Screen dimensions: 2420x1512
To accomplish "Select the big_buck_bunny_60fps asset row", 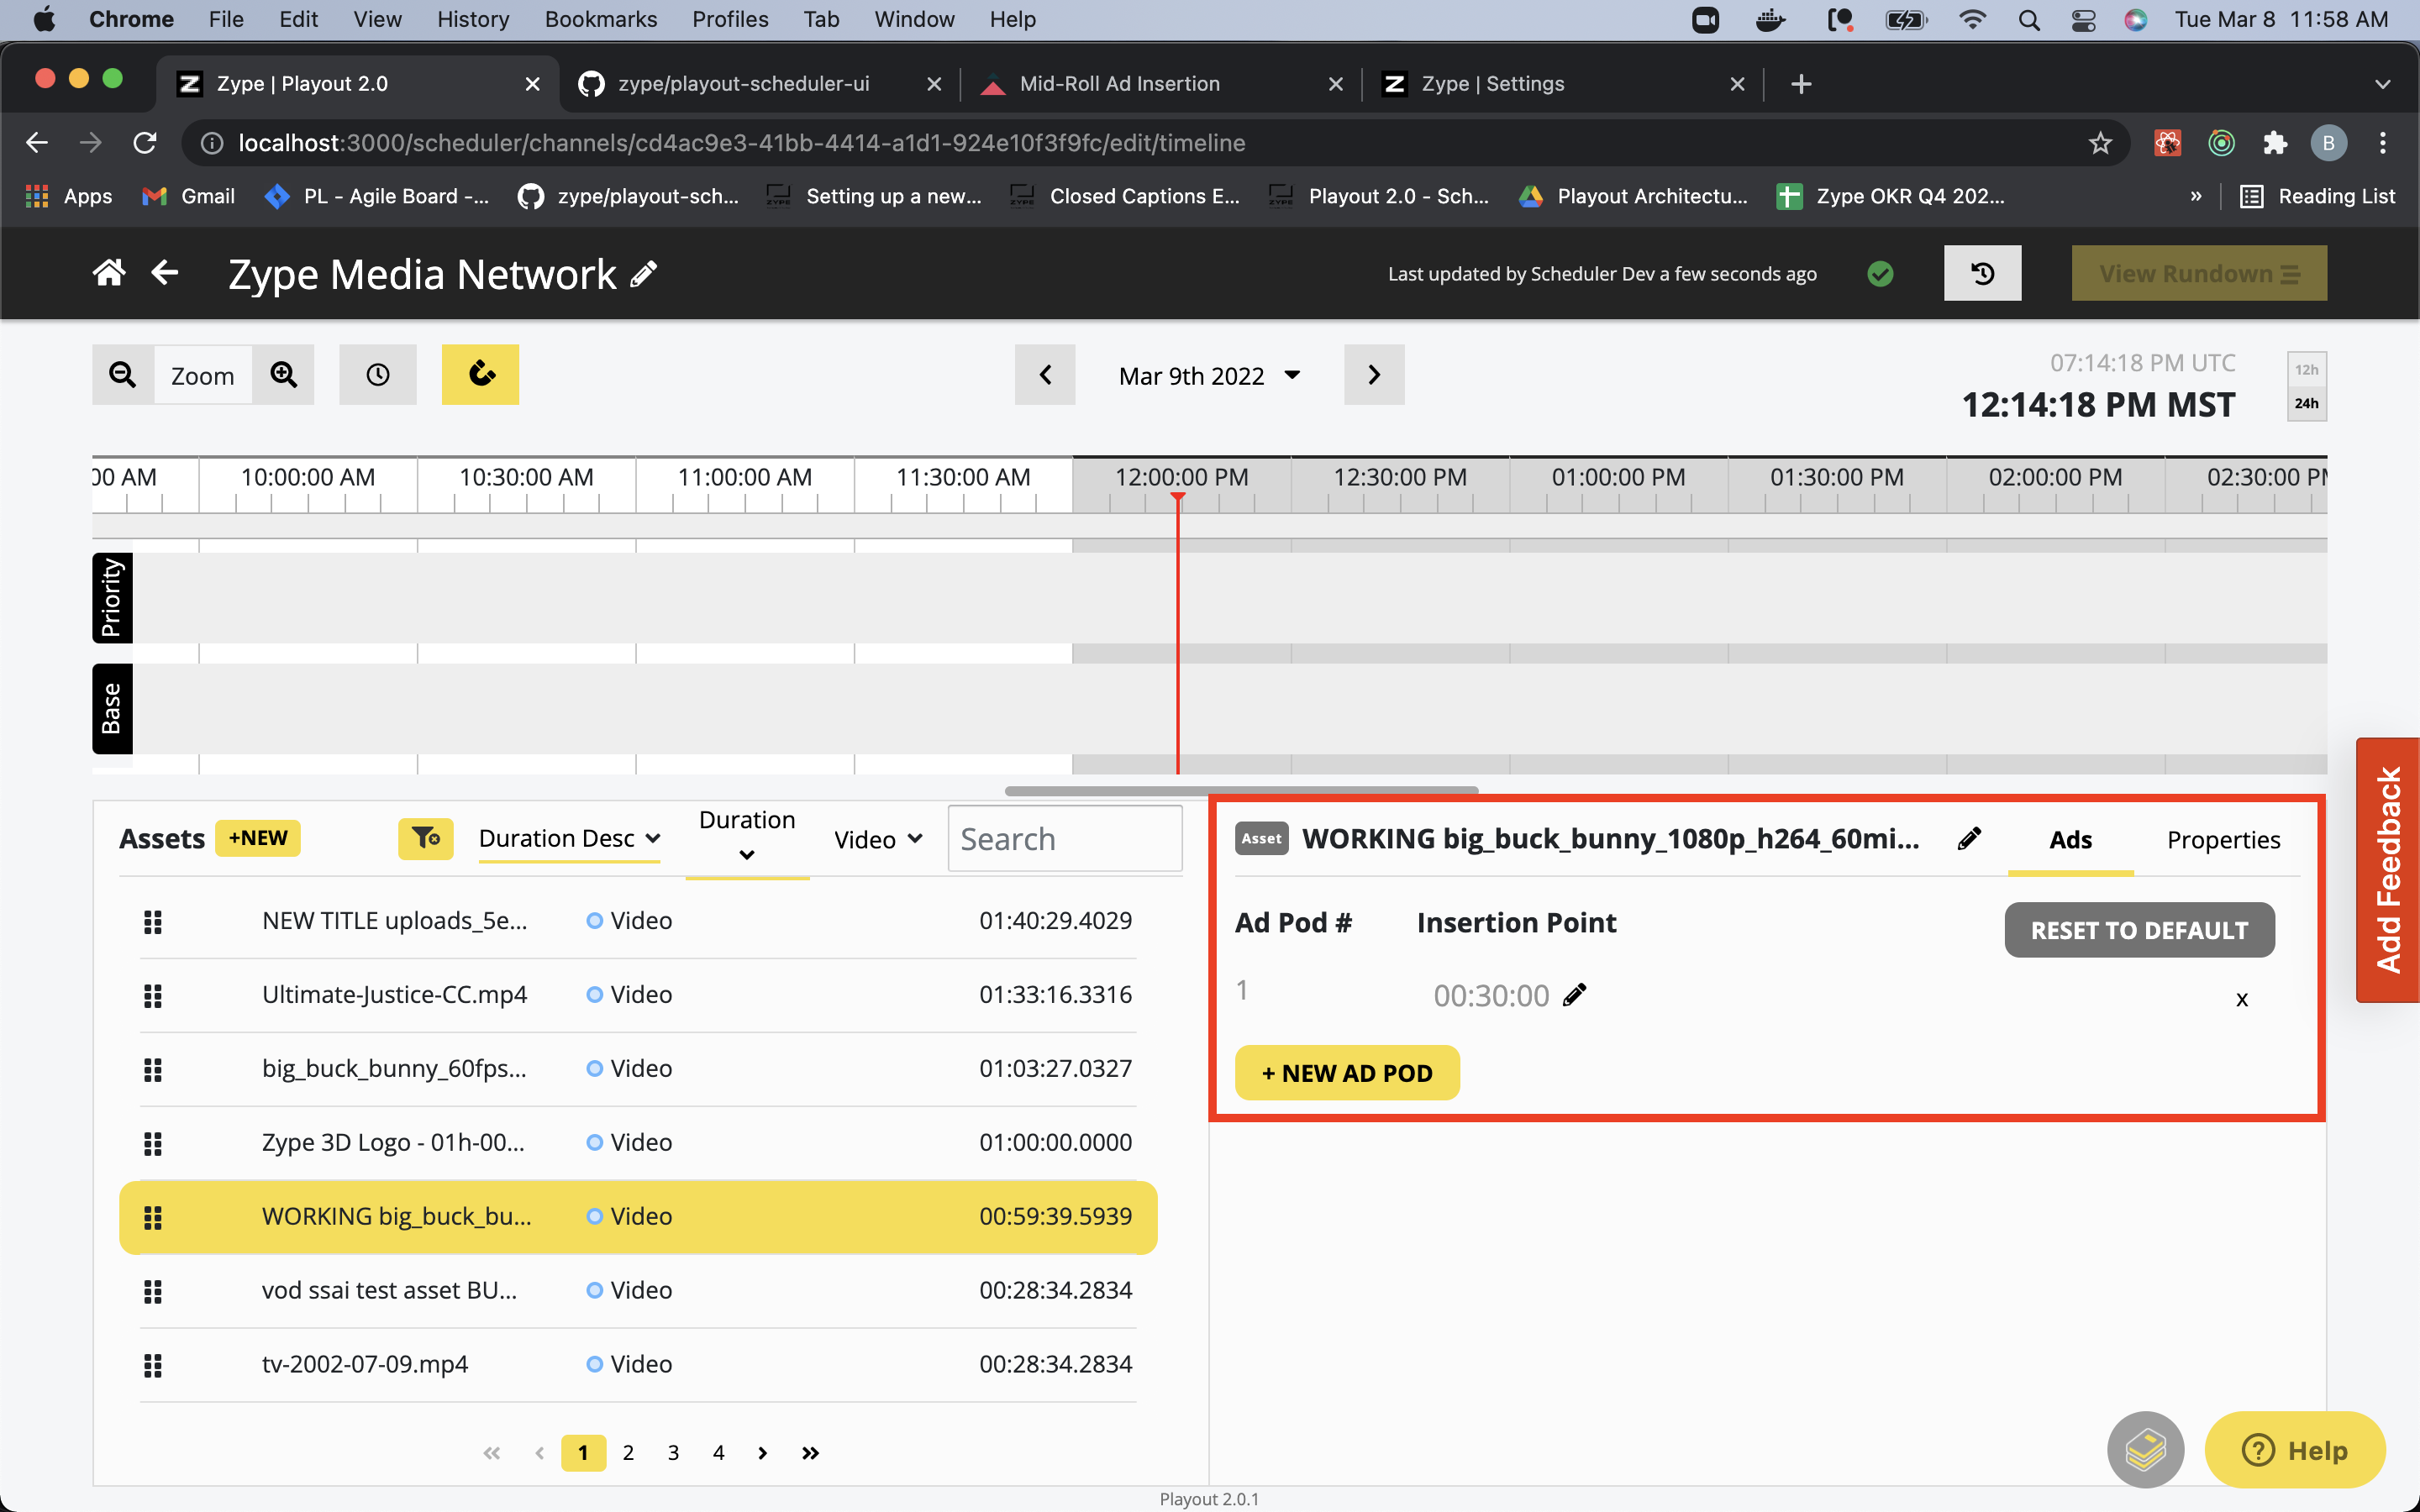I will pyautogui.click(x=638, y=1069).
